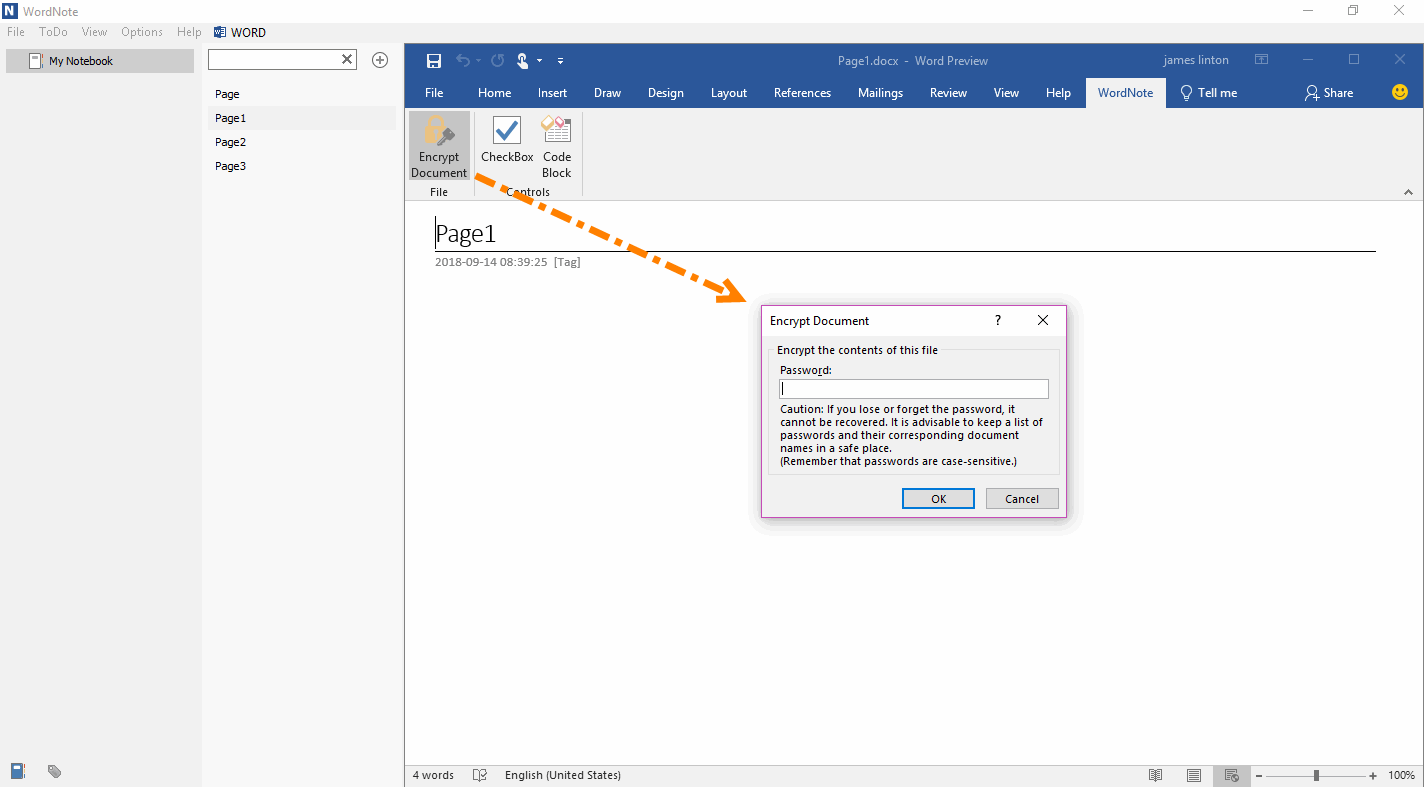Click the smiley feedback icon

[1400, 92]
